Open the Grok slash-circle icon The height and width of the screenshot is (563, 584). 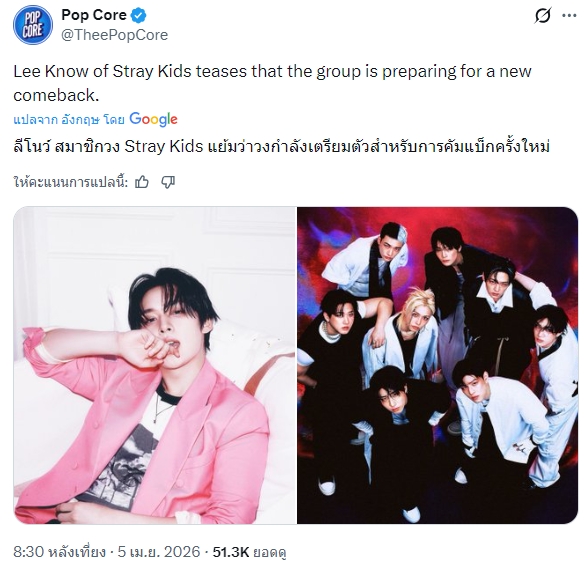(542, 16)
